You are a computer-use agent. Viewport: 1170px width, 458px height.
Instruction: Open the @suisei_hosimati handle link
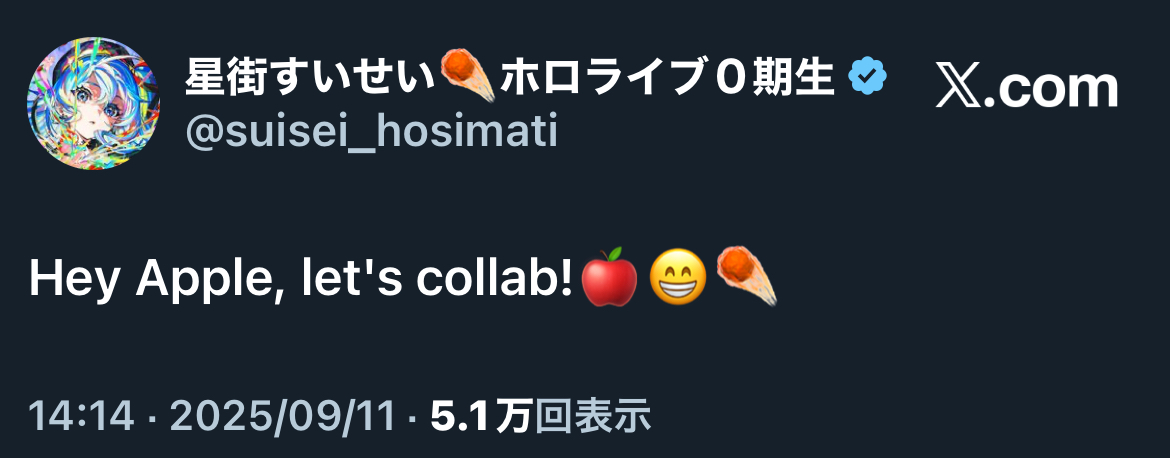371,134
